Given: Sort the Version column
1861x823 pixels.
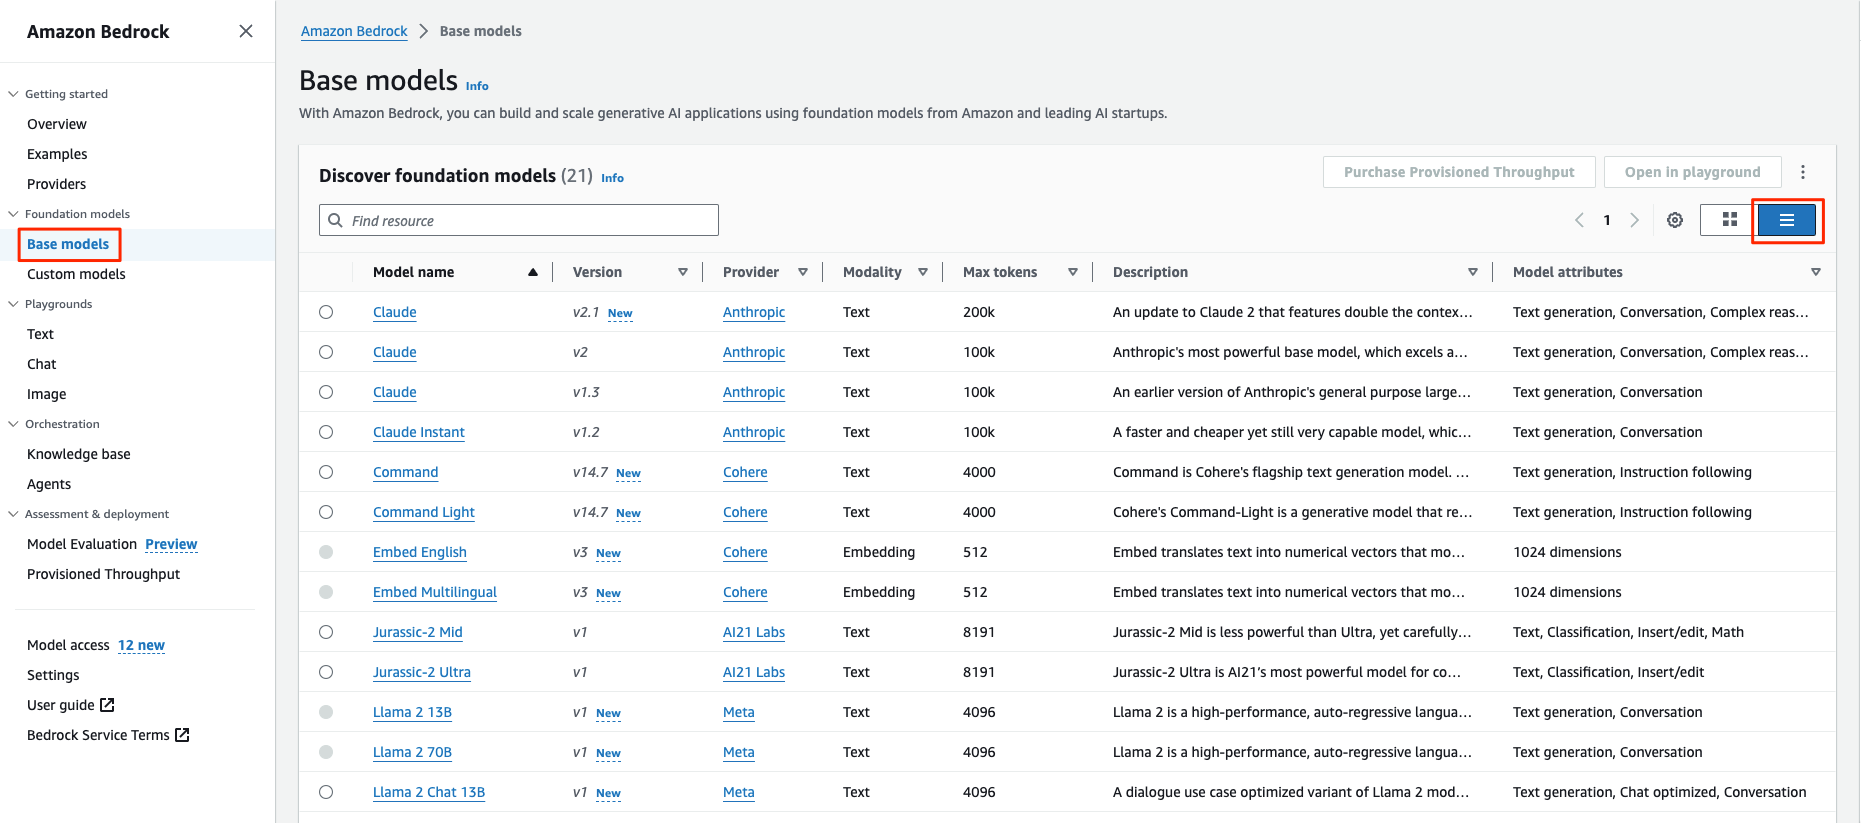Looking at the screenshot, I should click(x=683, y=272).
